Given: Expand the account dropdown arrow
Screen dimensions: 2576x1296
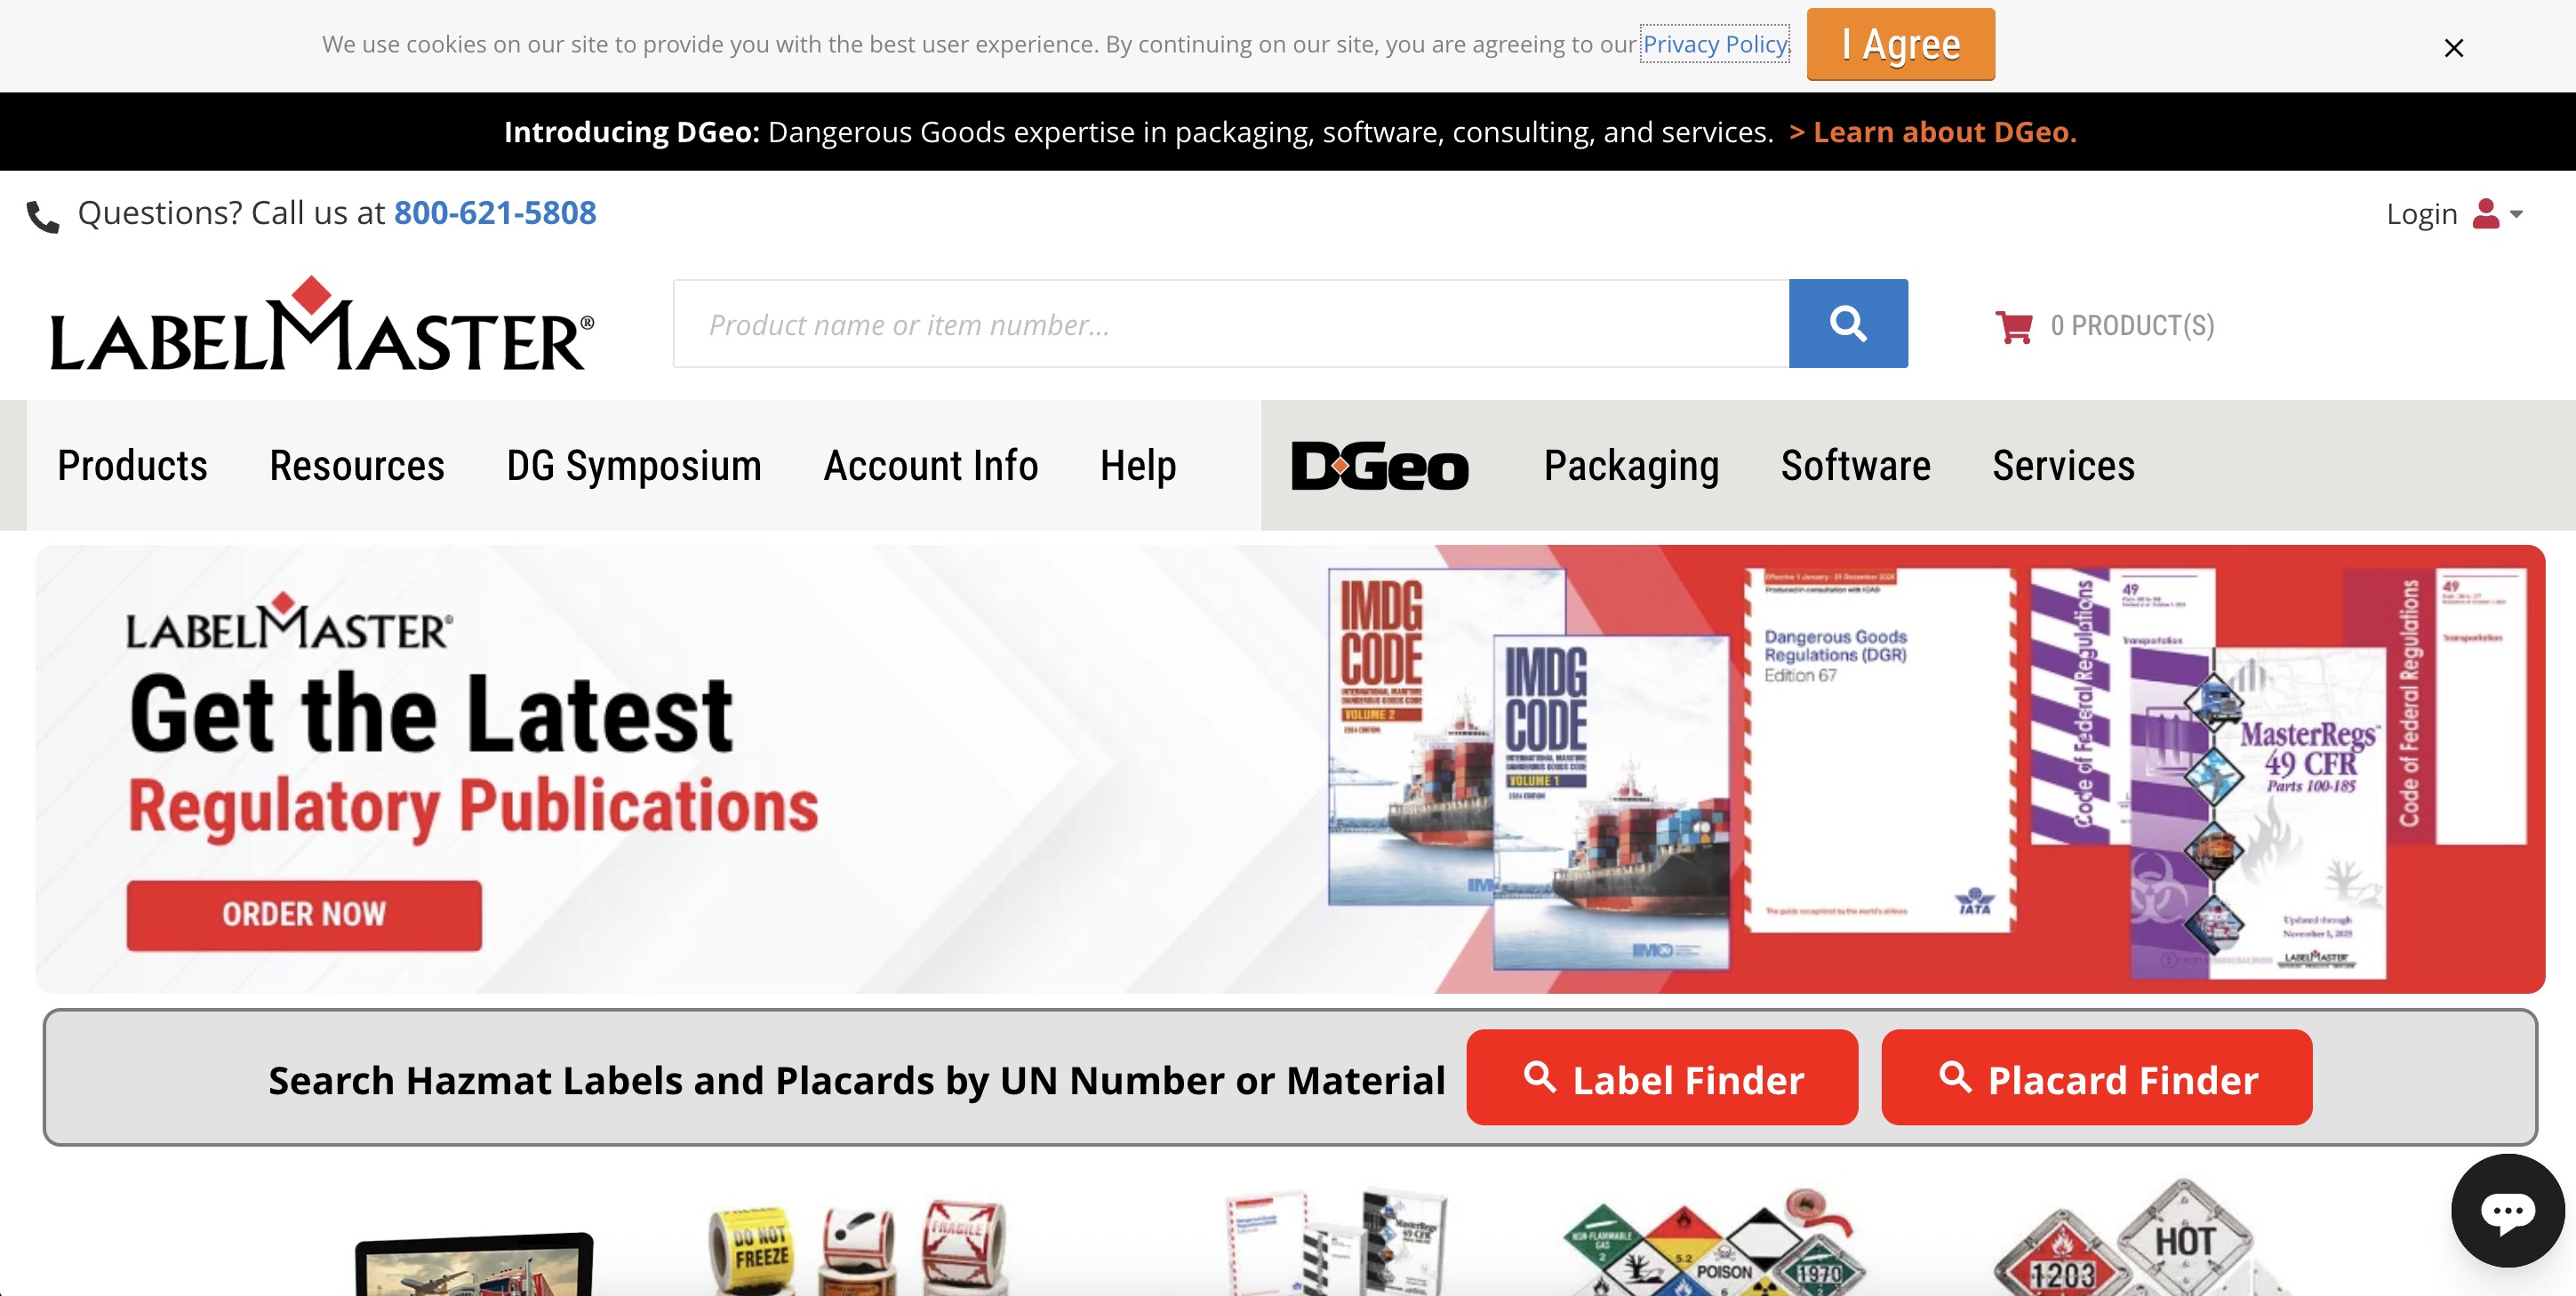Looking at the screenshot, I should 2516,214.
